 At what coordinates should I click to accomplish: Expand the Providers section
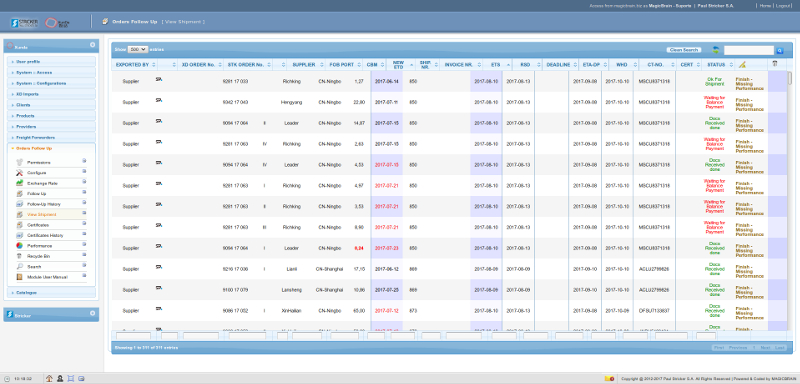pos(51,126)
